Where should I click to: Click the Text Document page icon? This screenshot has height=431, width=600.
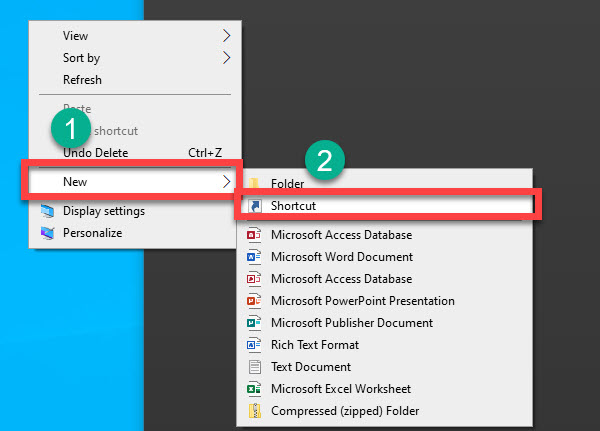click(254, 367)
